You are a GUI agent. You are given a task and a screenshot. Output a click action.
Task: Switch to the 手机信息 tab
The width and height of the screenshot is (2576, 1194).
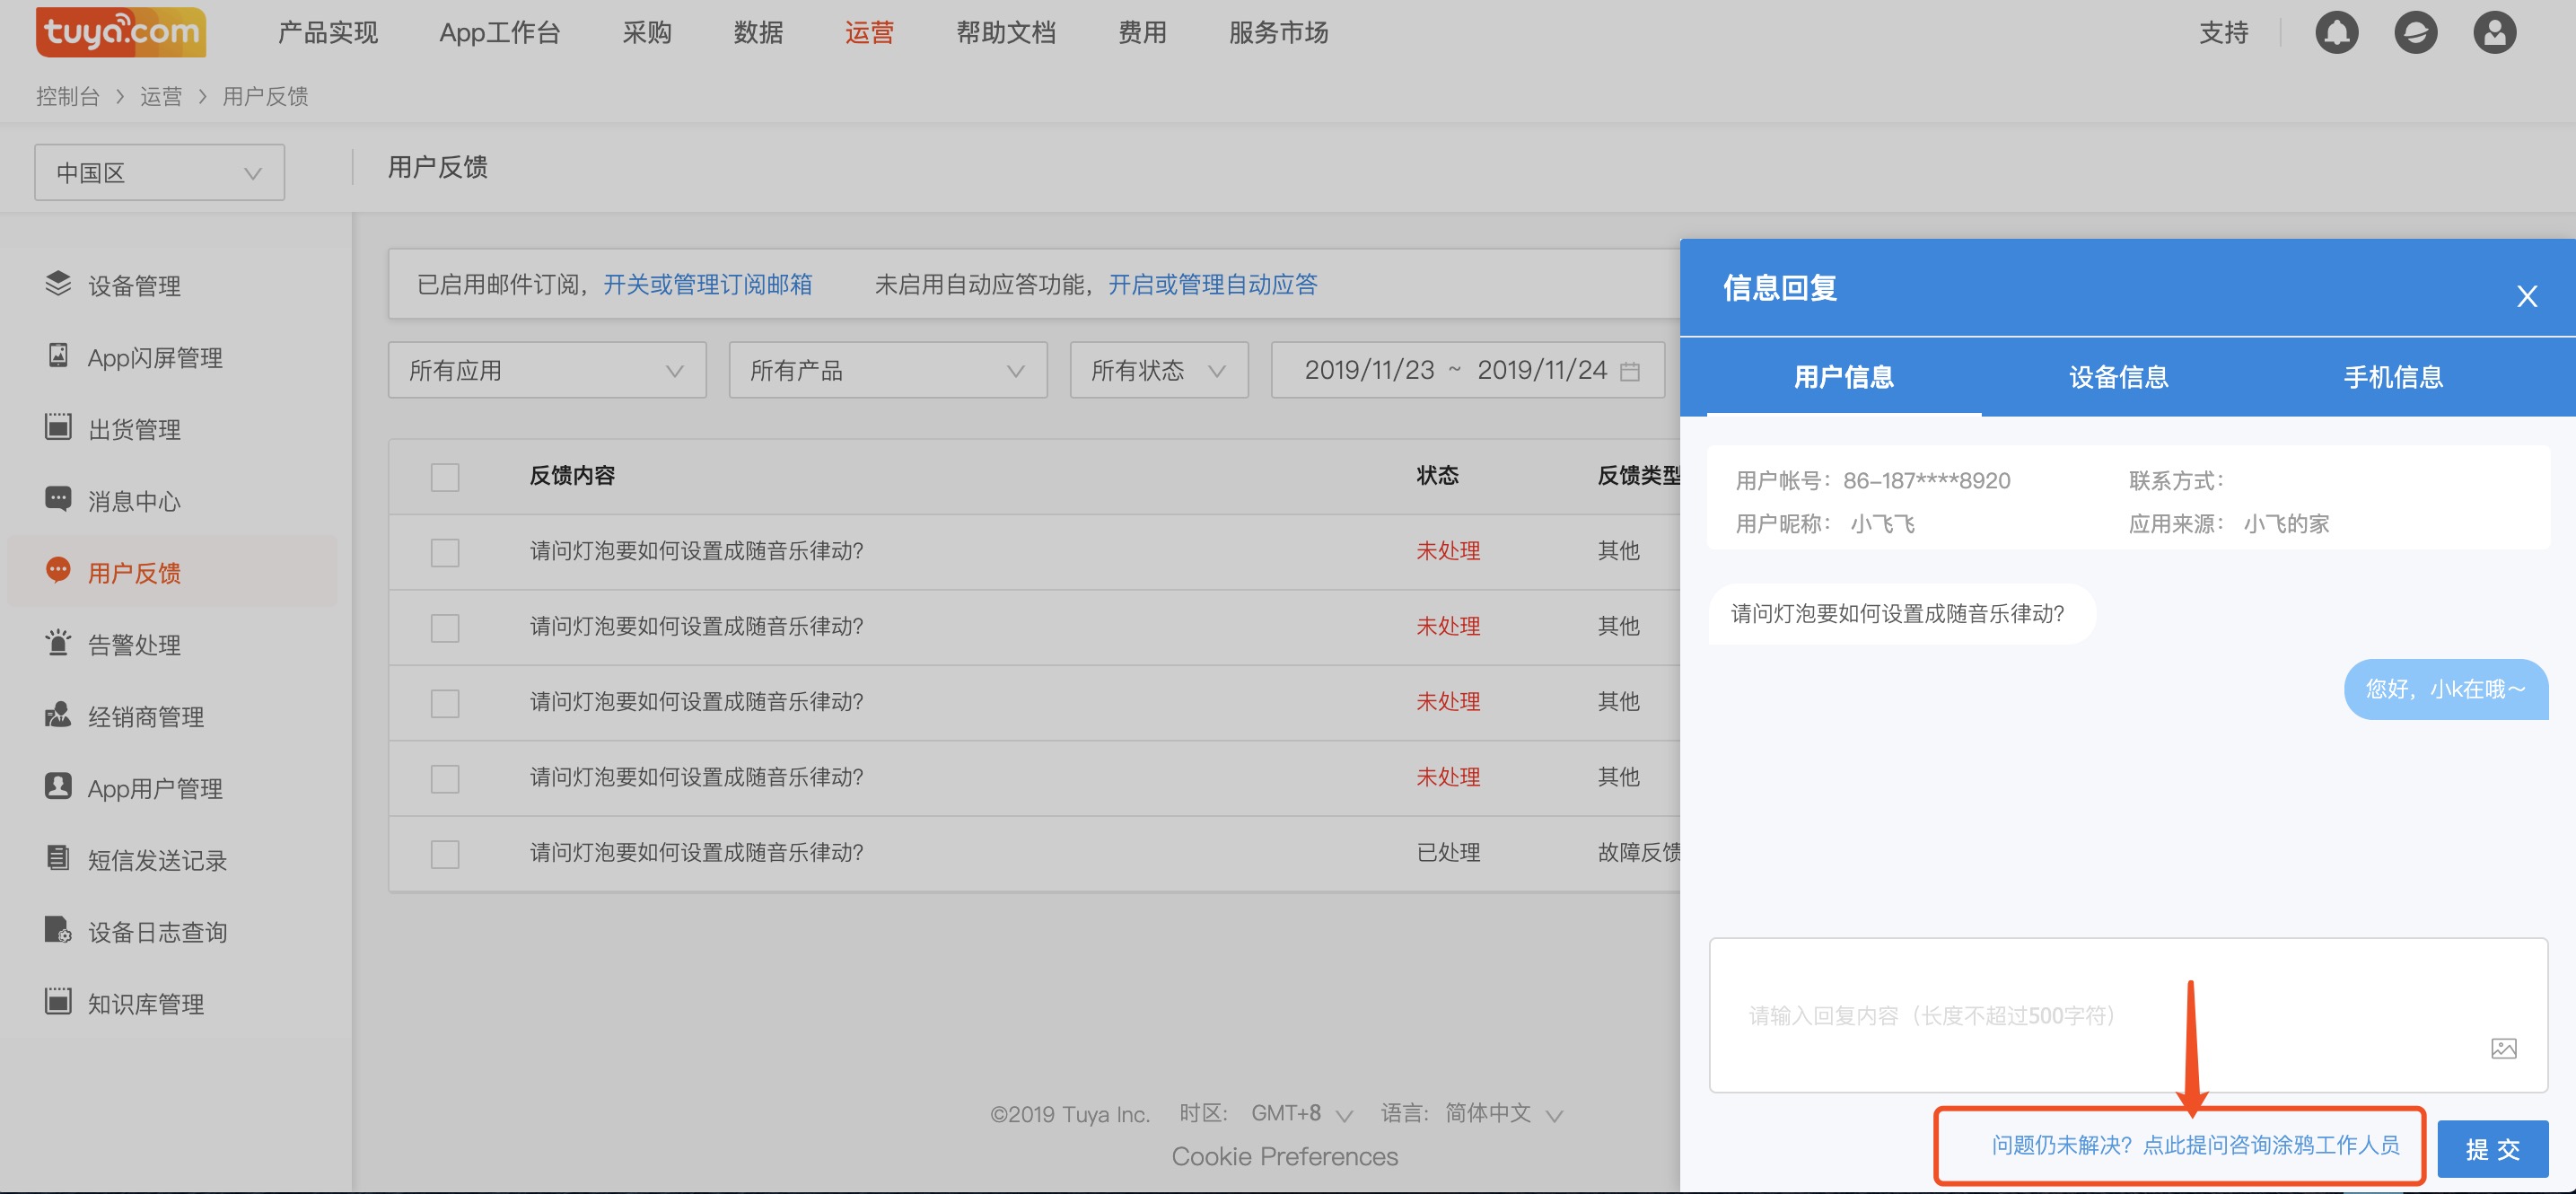tap(2393, 377)
